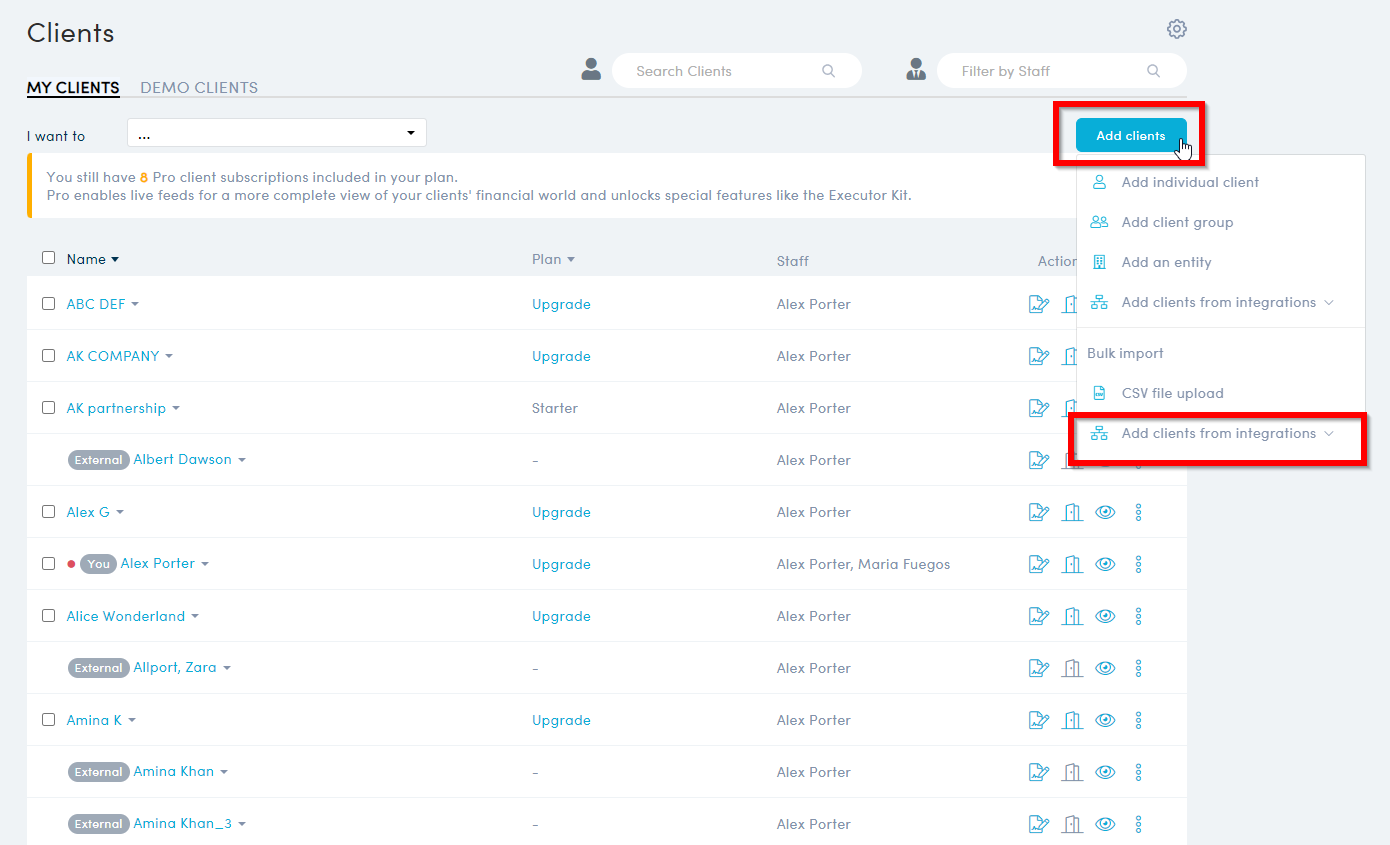Image resolution: width=1390 pixels, height=845 pixels.
Task: Focus the Filter by Staff input field
Action: [x=1062, y=71]
